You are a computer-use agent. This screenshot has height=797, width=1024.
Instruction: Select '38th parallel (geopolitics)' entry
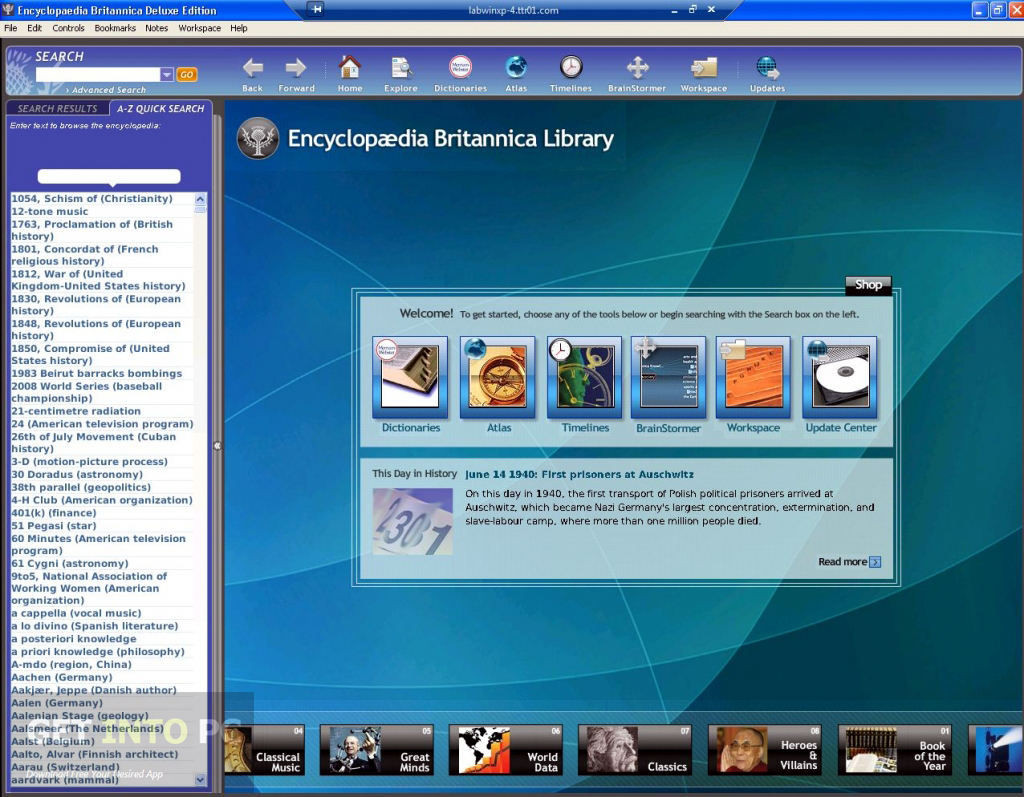(81, 487)
